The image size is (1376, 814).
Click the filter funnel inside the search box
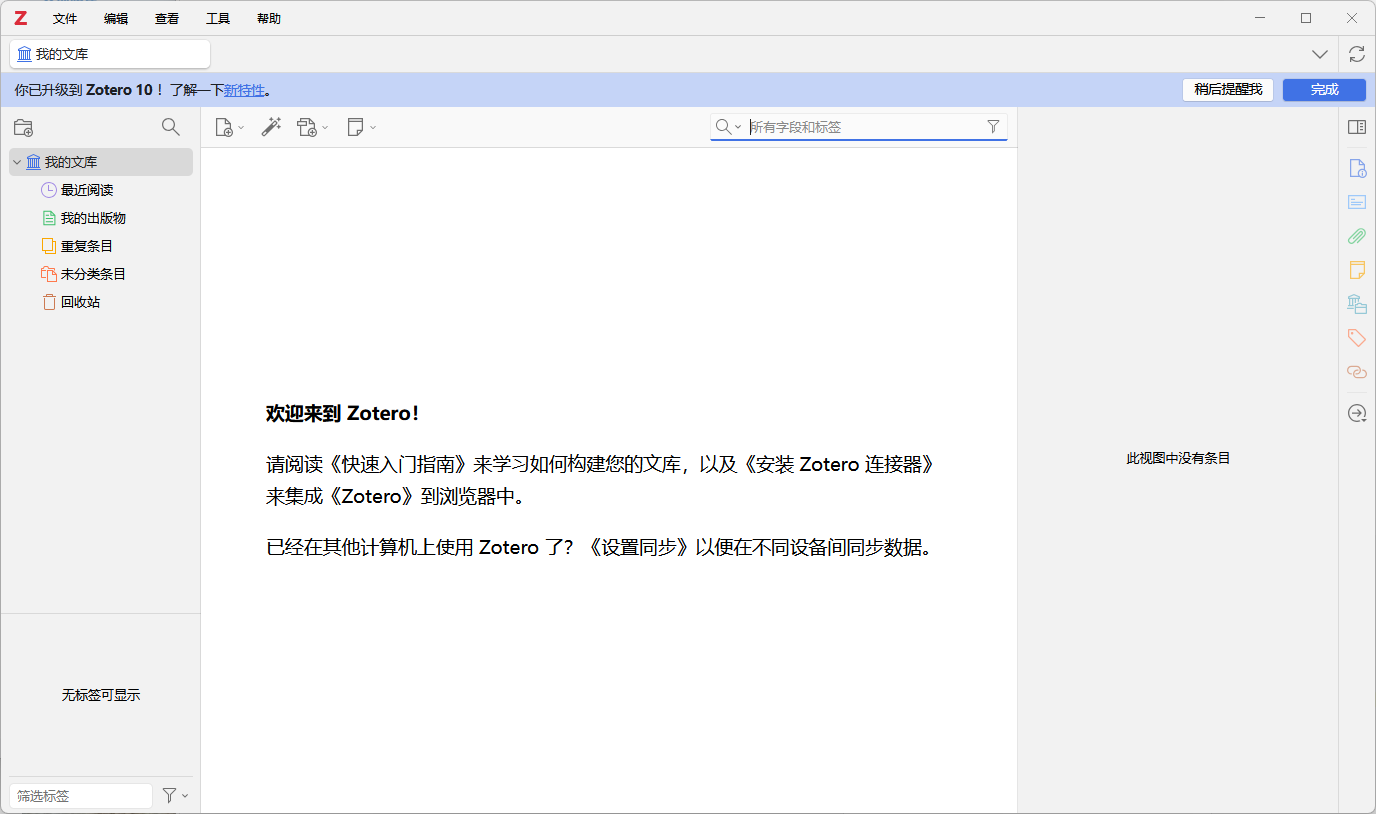click(x=993, y=127)
